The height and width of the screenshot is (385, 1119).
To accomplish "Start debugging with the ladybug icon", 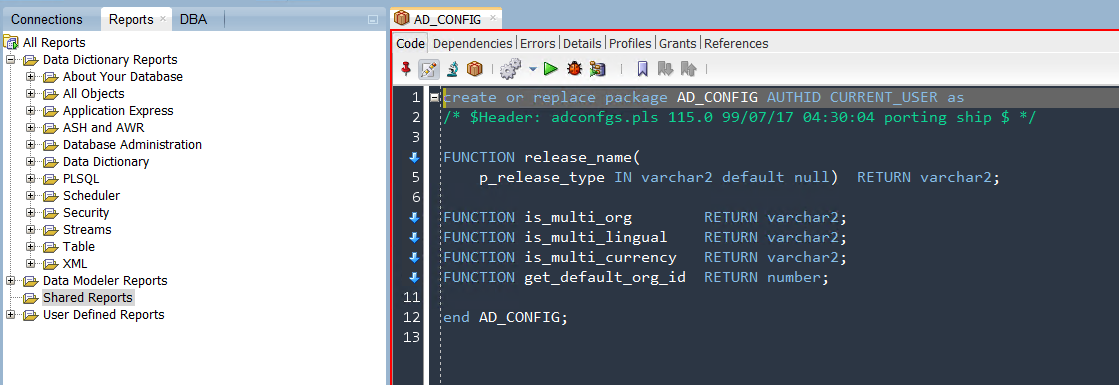I will [574, 69].
